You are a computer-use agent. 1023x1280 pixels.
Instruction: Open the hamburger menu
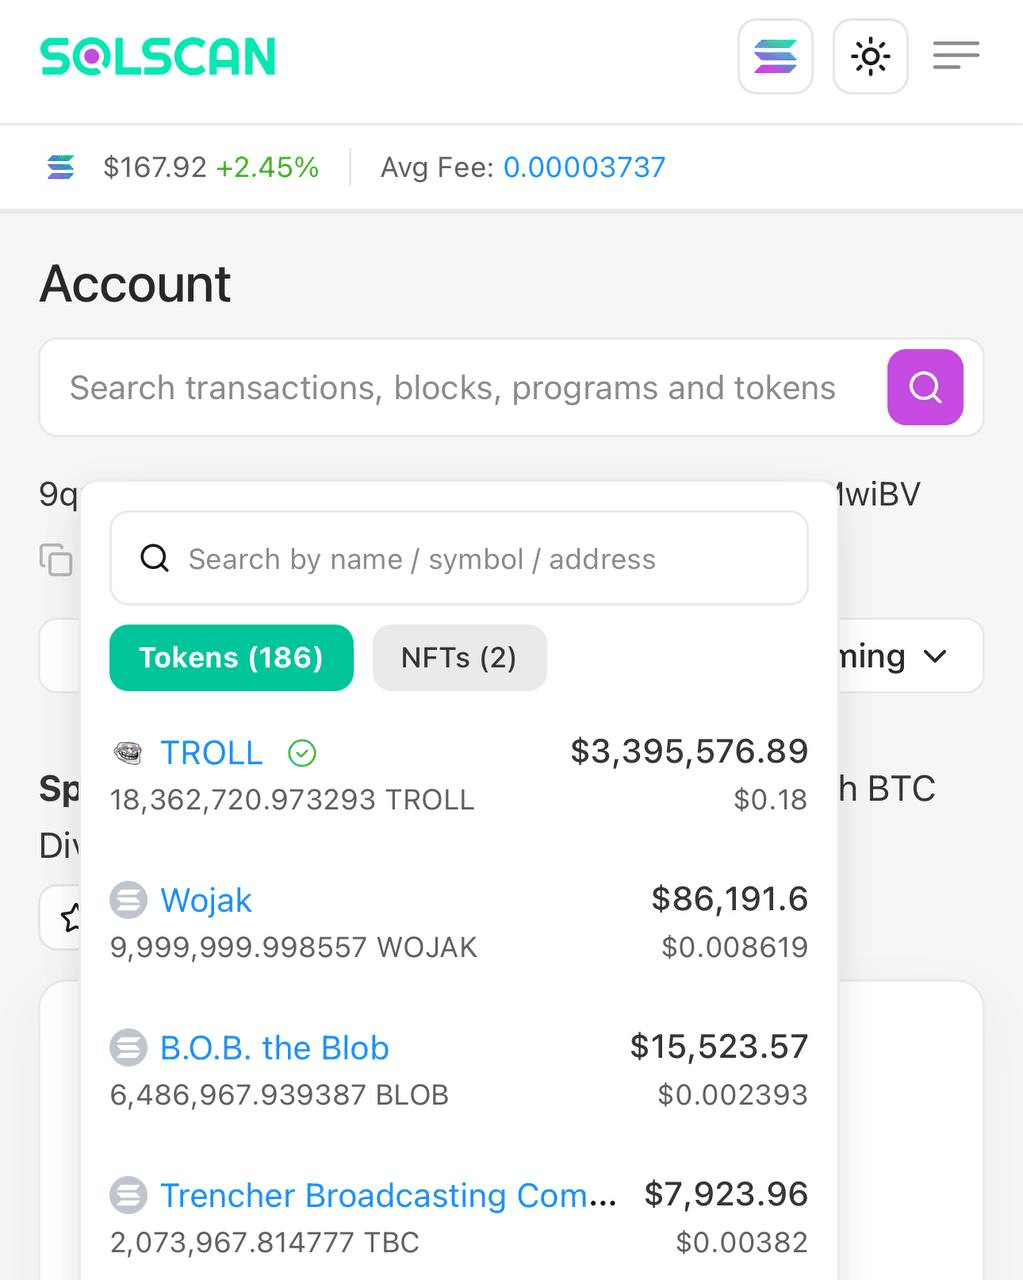click(x=956, y=55)
